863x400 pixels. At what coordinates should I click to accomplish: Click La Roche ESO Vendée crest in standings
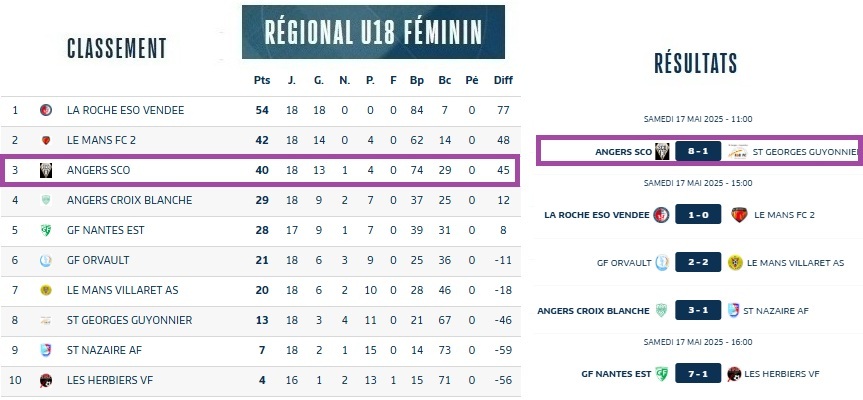[45, 110]
